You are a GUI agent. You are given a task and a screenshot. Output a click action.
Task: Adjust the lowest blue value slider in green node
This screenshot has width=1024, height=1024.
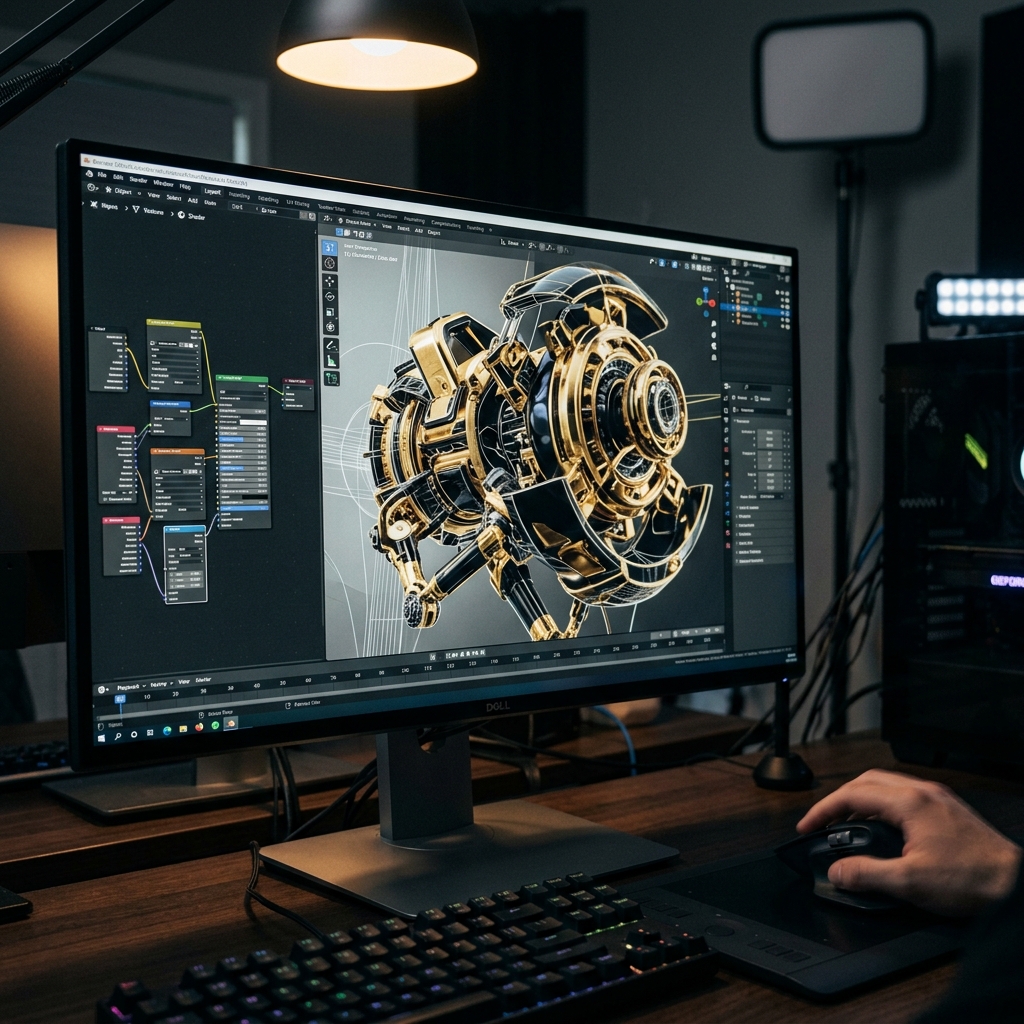244,509
